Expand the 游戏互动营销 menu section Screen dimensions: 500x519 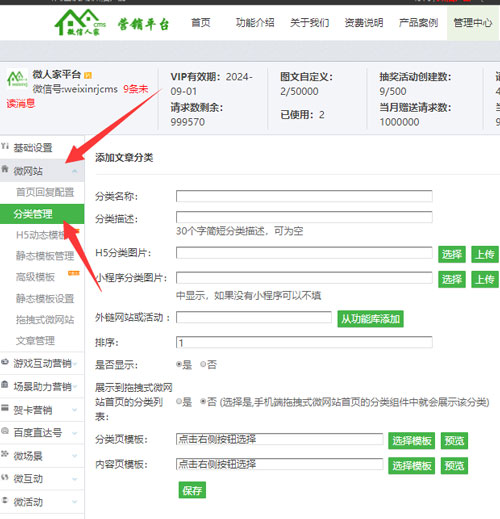point(75,364)
